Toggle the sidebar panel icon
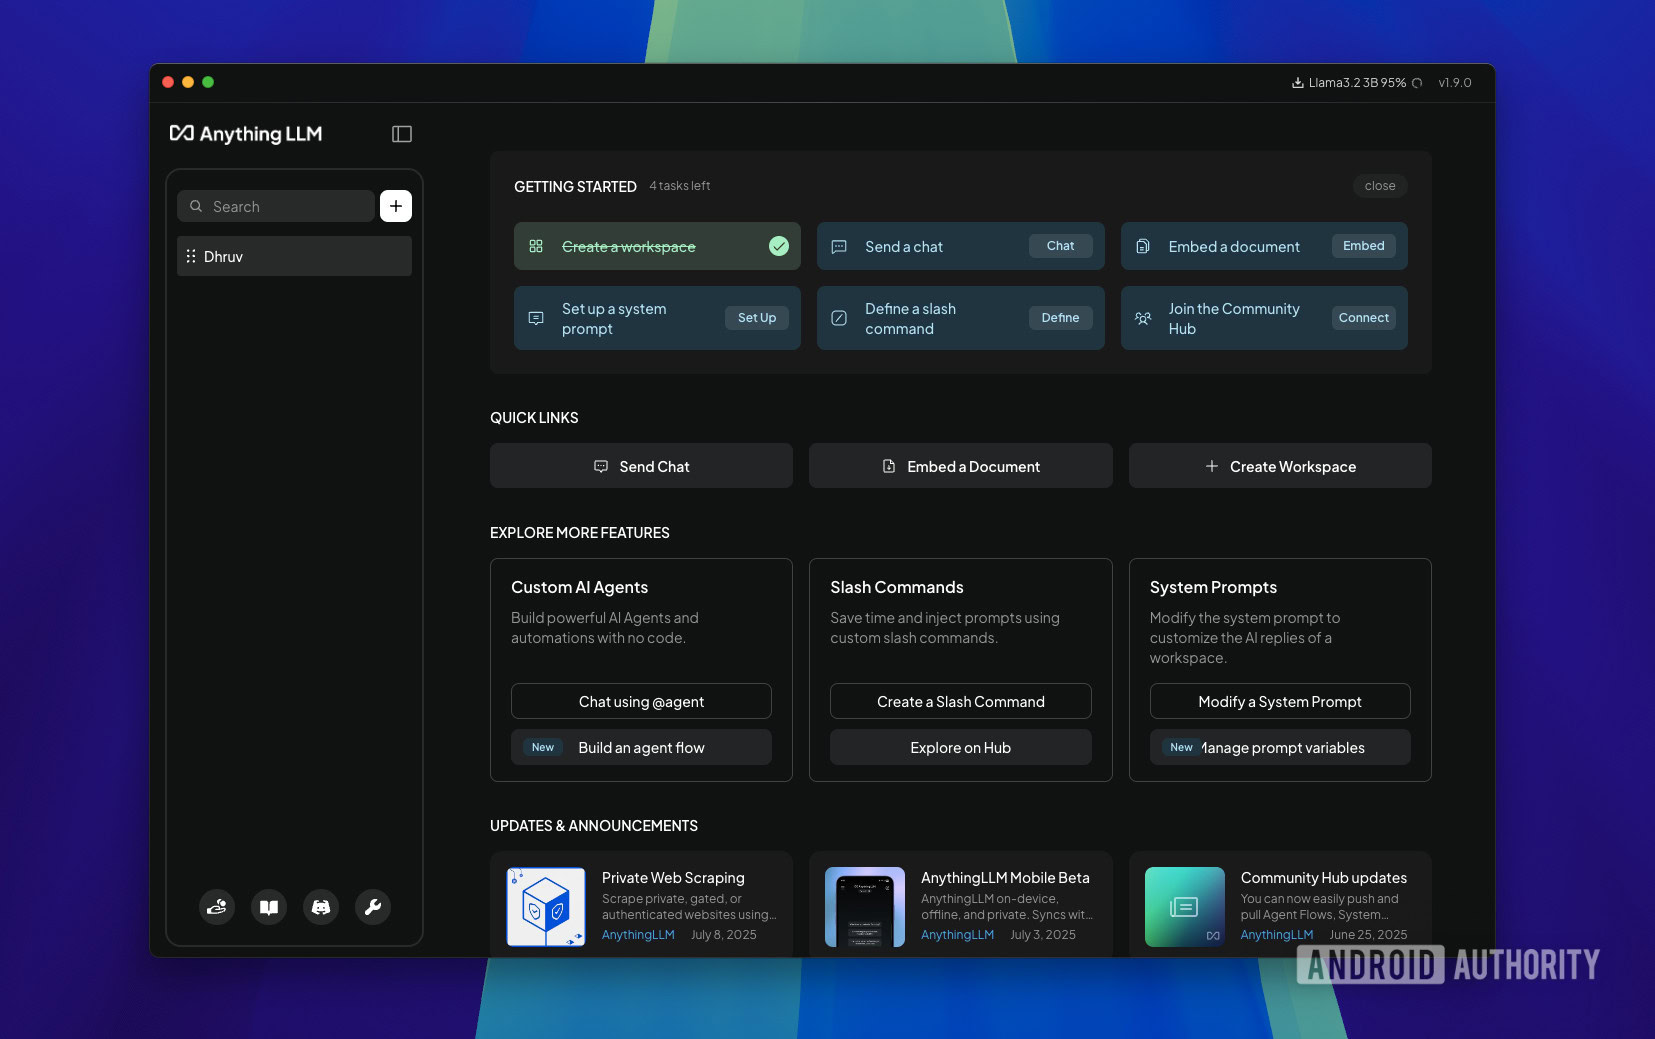Image resolution: width=1655 pixels, height=1039 pixels. (401, 133)
